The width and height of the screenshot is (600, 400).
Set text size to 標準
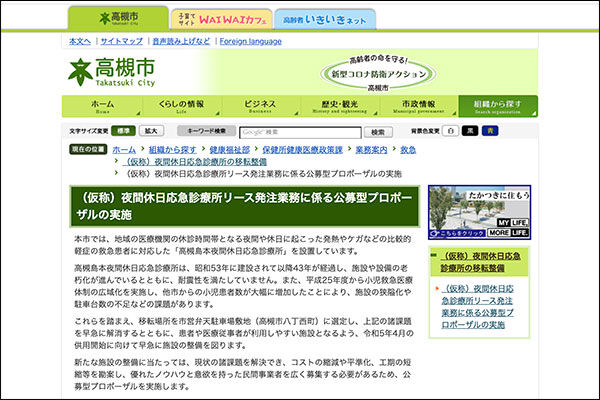pos(123,131)
